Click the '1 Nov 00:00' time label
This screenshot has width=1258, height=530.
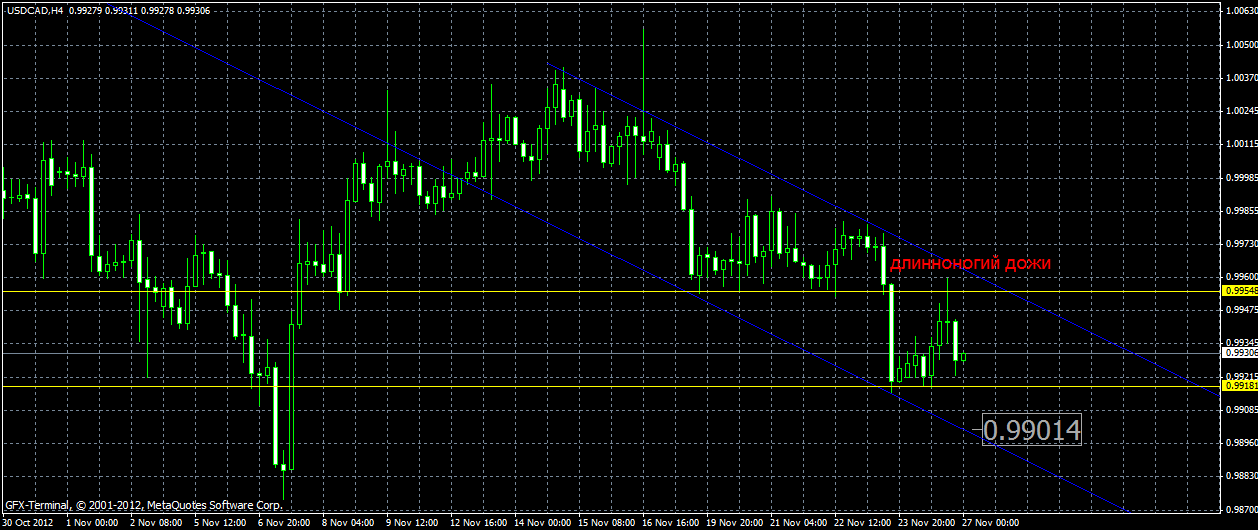(x=92, y=522)
